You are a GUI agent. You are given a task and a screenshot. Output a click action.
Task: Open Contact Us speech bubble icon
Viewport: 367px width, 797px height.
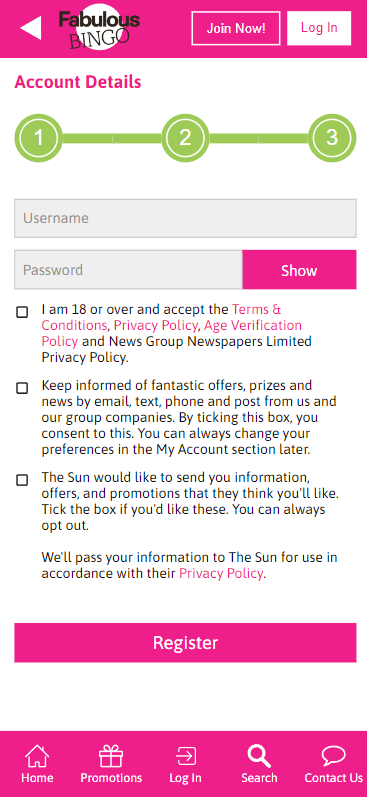(333, 756)
